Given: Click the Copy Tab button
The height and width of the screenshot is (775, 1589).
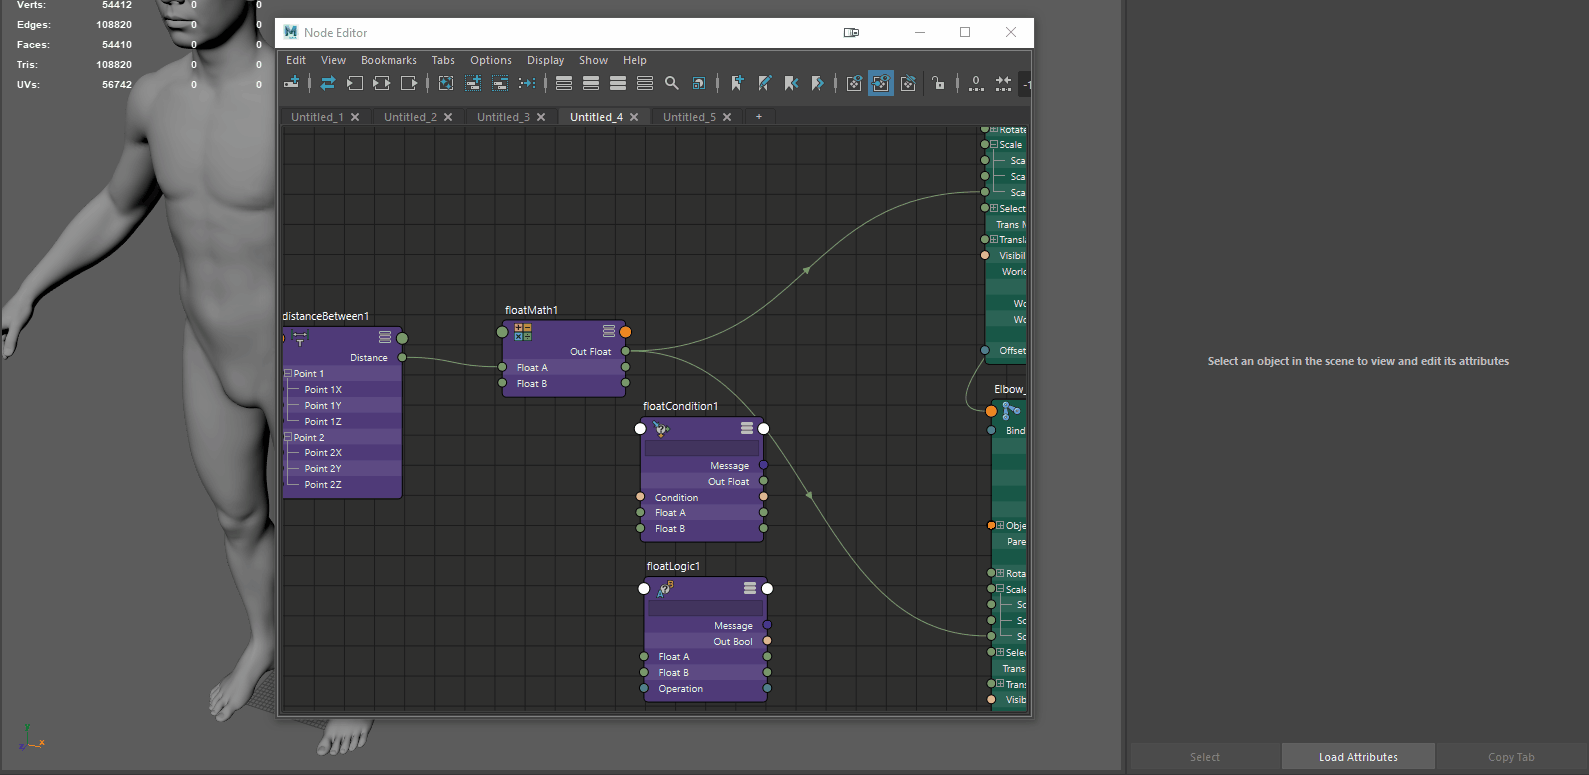Looking at the screenshot, I should 1511,757.
